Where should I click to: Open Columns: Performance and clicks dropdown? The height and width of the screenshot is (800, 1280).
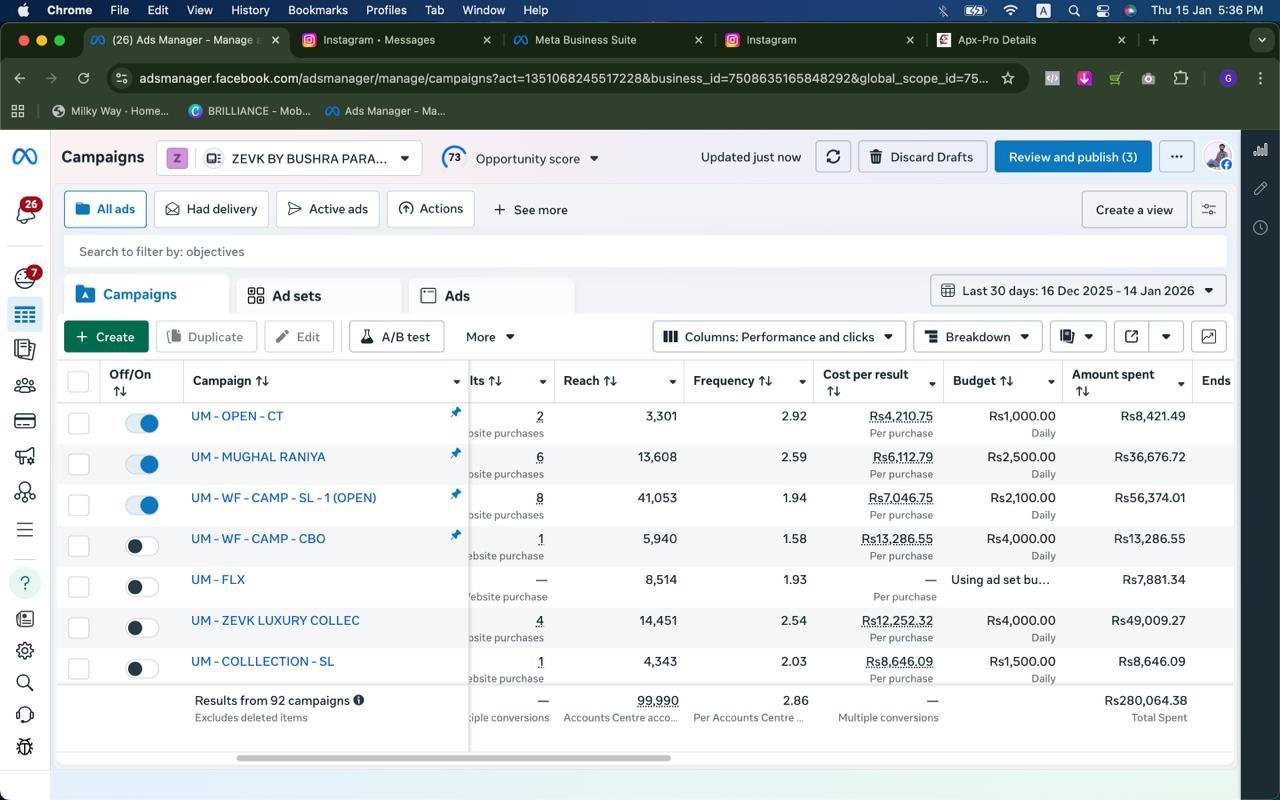[x=779, y=337]
